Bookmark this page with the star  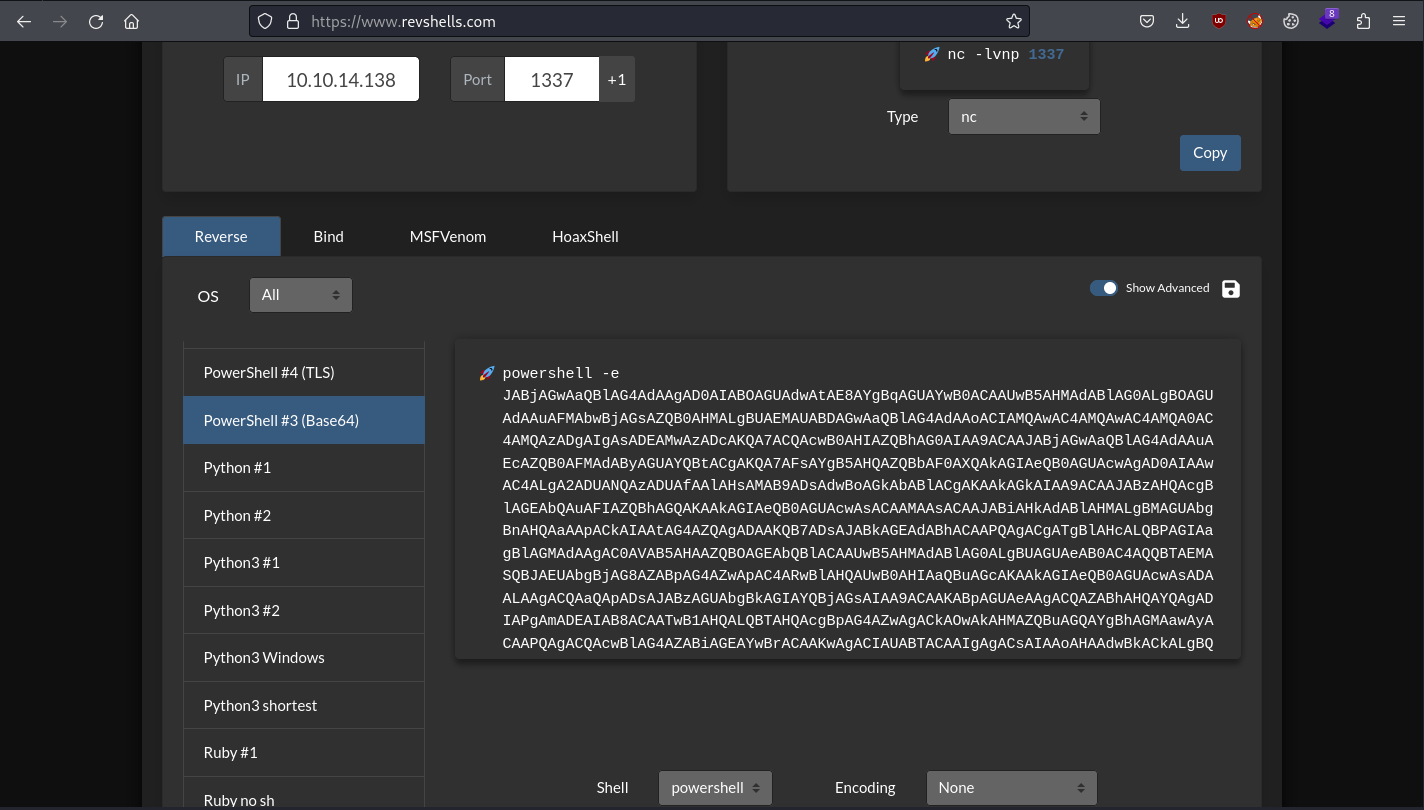tap(1013, 21)
